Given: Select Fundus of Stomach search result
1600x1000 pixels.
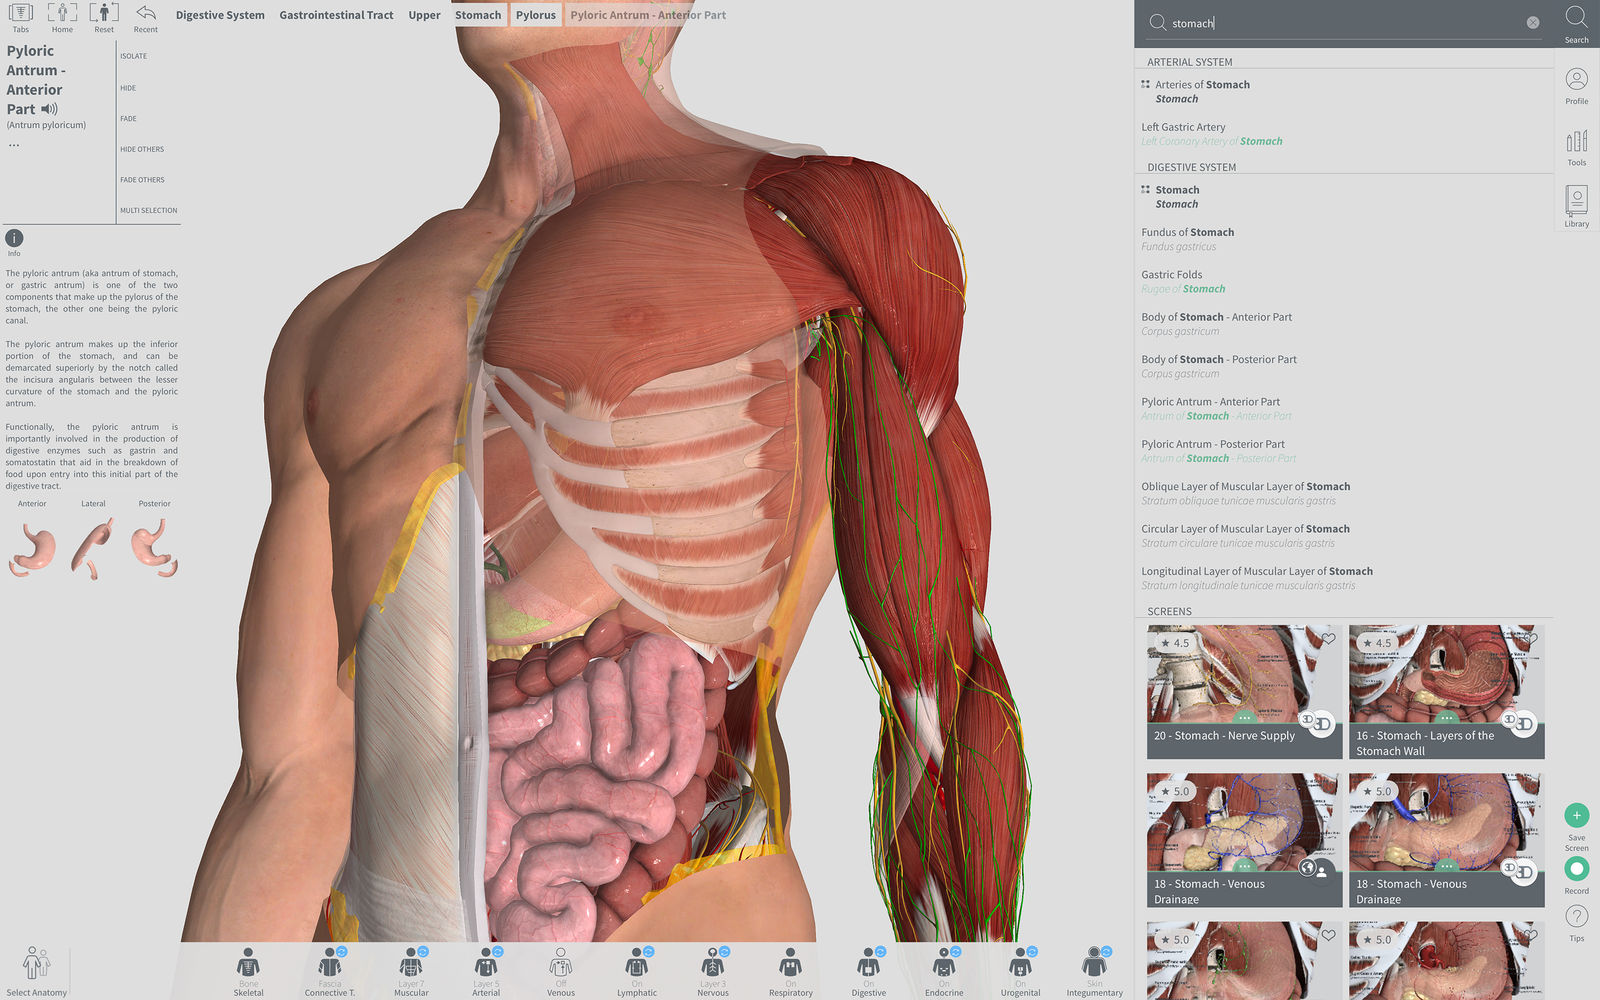Looking at the screenshot, I should 1187,232.
